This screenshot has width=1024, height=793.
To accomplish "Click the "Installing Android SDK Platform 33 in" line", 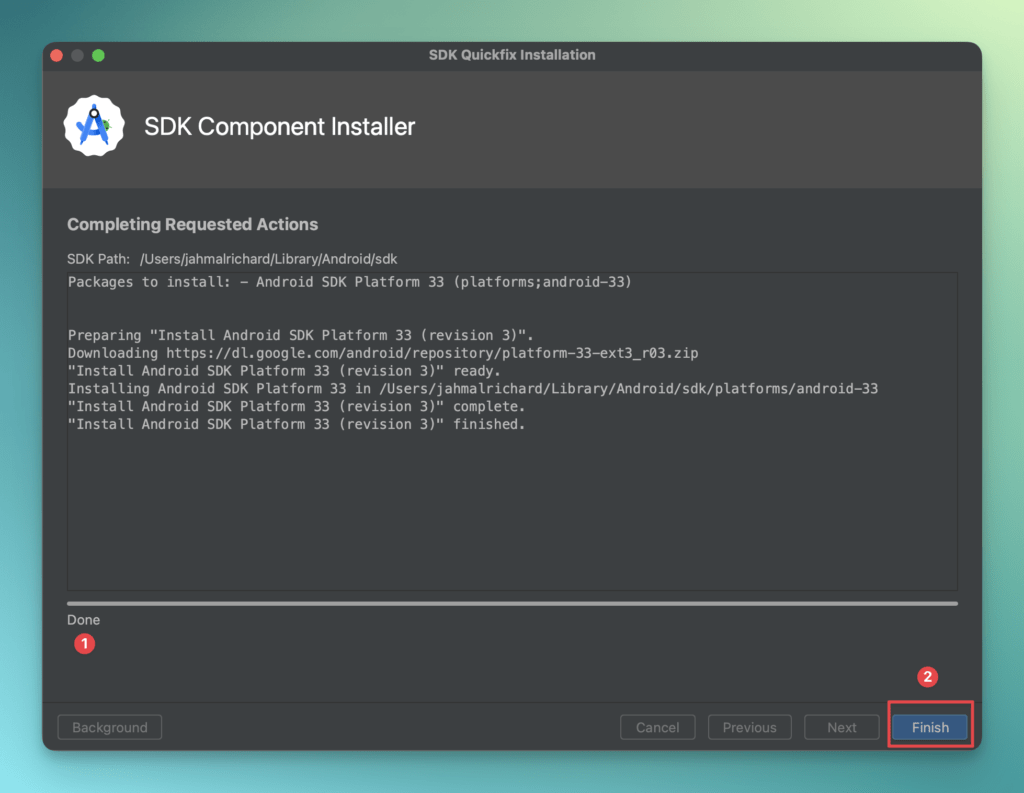I will [x=473, y=389].
